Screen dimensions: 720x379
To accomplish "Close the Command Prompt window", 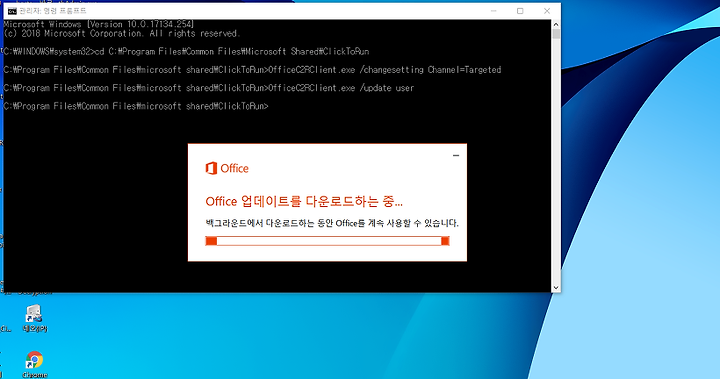I will click(x=546, y=11).
